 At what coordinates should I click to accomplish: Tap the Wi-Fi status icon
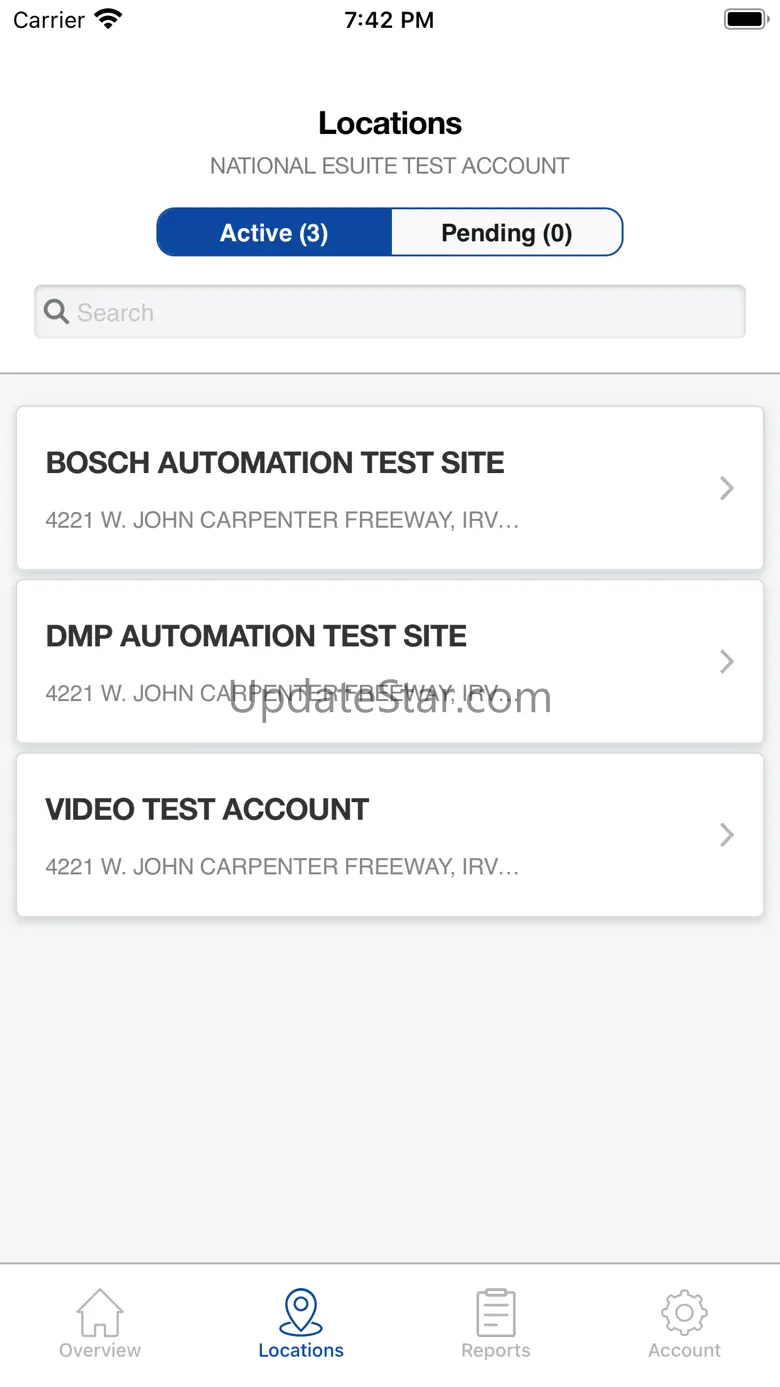click(107, 19)
